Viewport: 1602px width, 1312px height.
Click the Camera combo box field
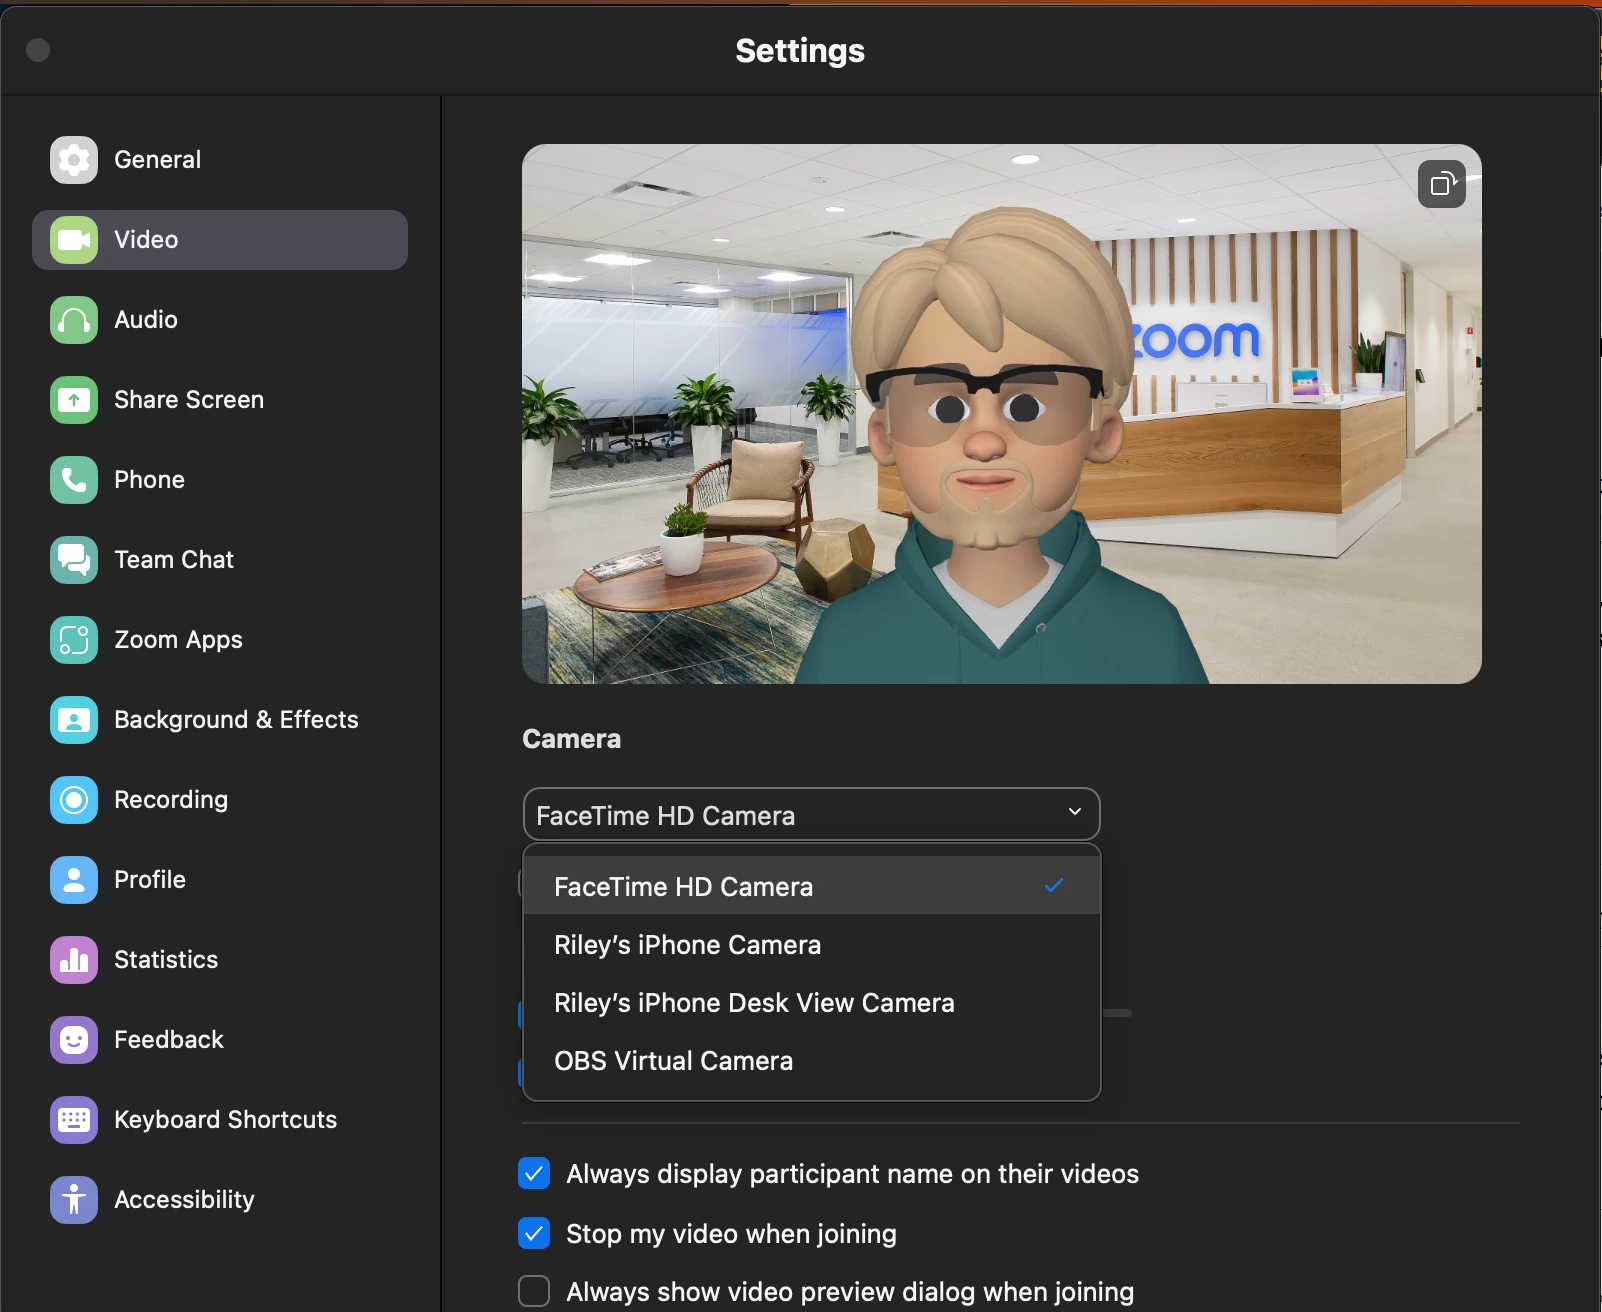pos(812,814)
